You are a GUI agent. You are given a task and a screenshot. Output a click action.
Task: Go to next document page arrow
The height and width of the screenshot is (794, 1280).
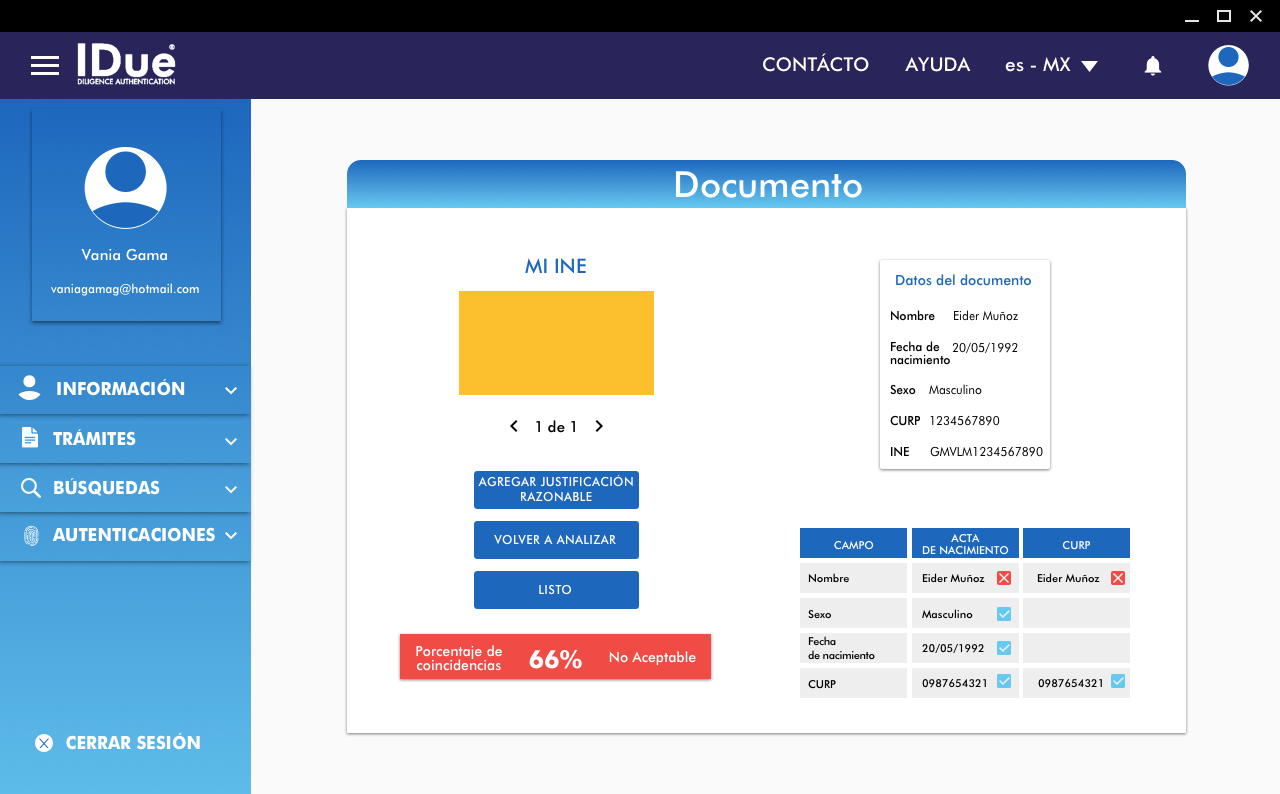pos(599,427)
